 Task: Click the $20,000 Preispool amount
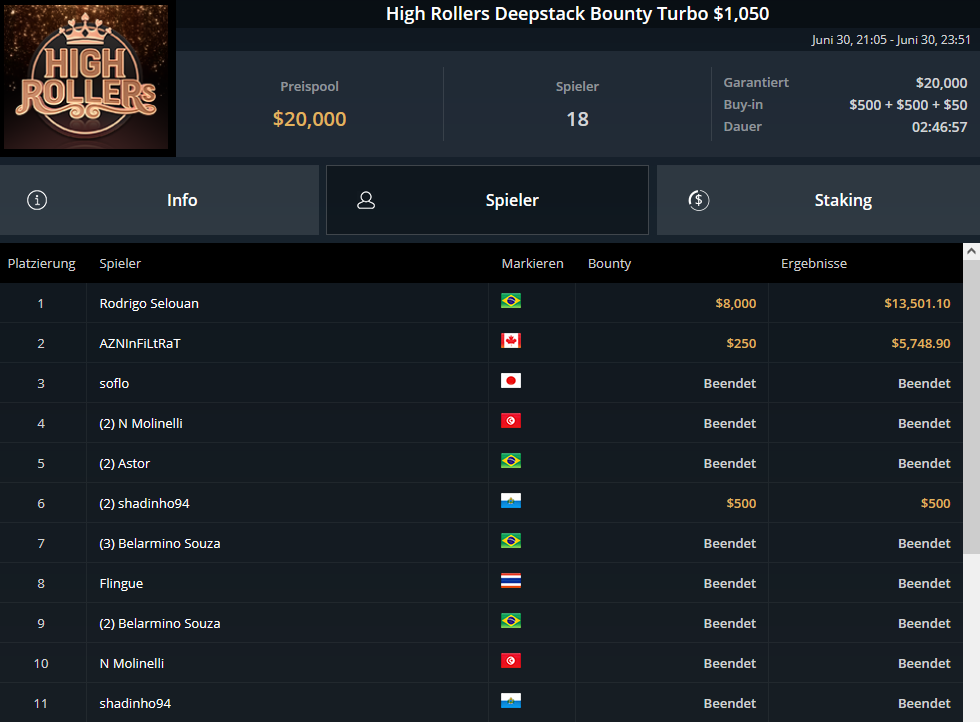click(x=309, y=119)
